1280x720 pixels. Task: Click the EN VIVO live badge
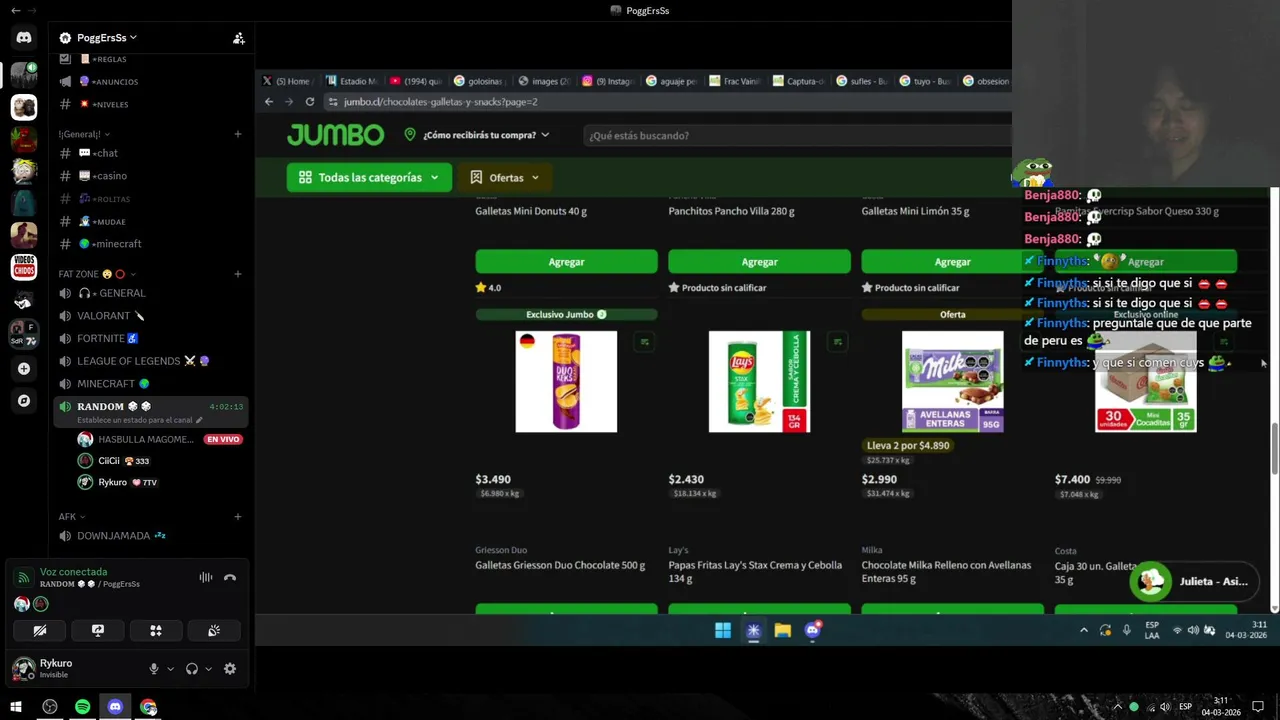pos(223,439)
